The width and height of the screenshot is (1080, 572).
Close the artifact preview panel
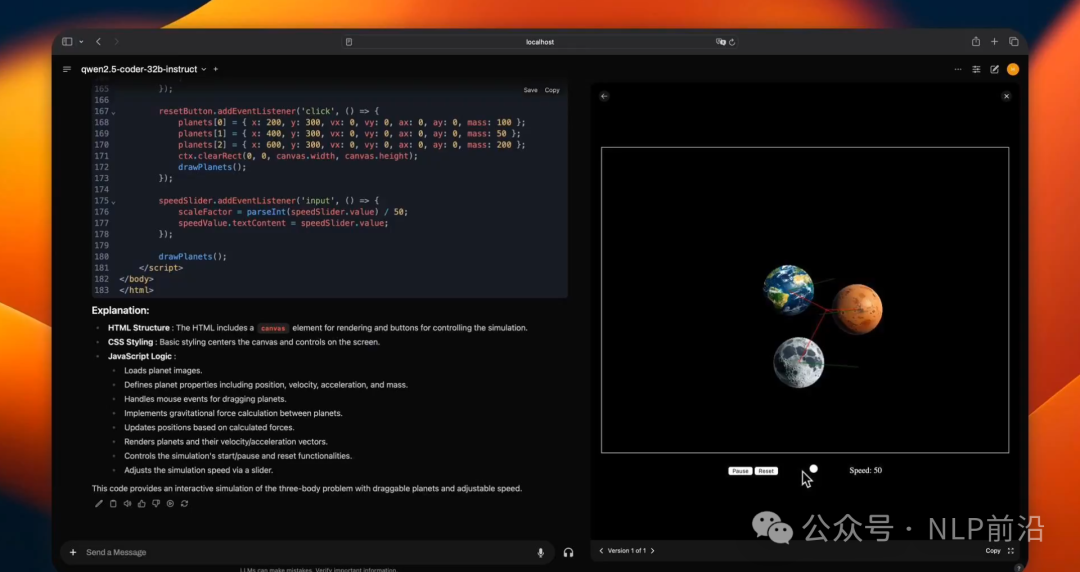1006,96
